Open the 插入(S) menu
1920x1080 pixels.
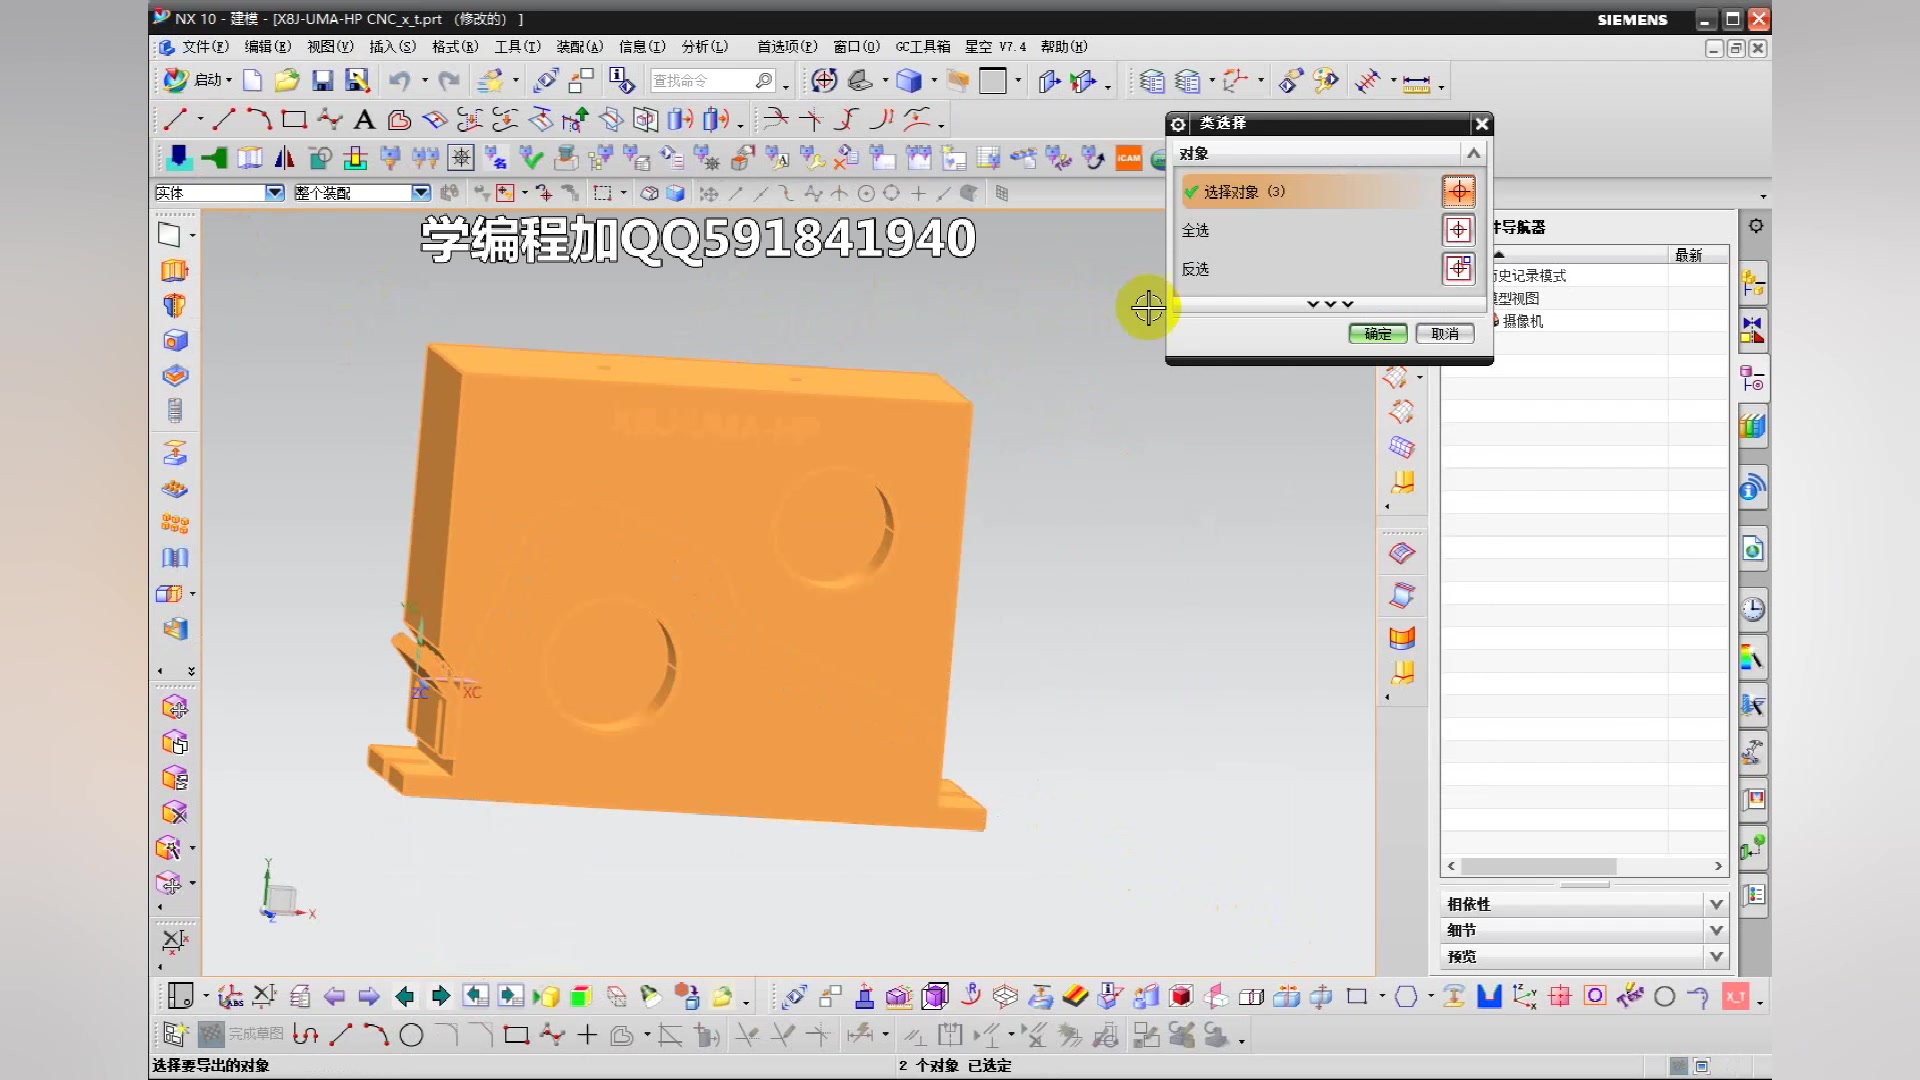[392, 46]
